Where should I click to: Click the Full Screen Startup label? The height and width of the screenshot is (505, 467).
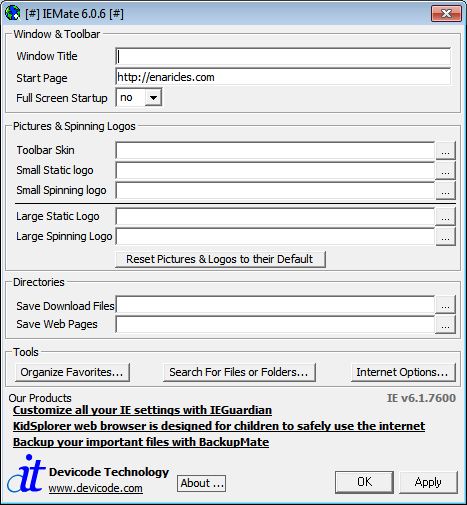click(62, 98)
